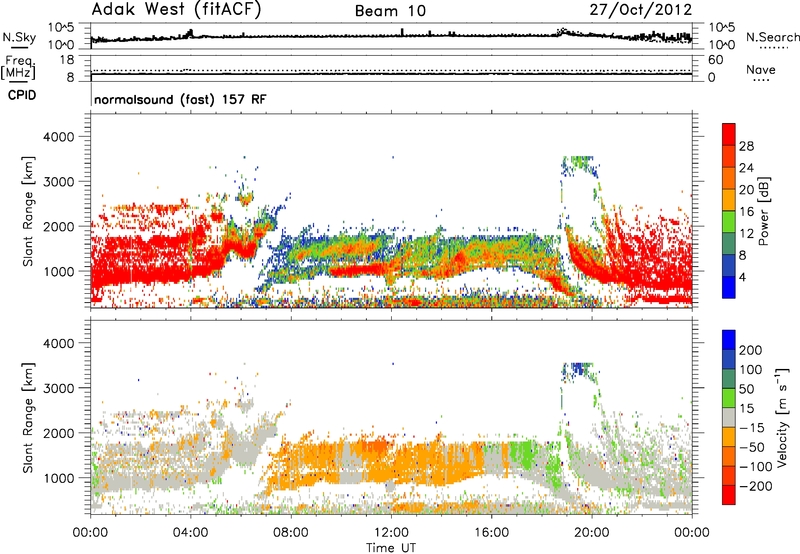
Task: Click the '18' frequency tick label
Action: tap(67, 60)
